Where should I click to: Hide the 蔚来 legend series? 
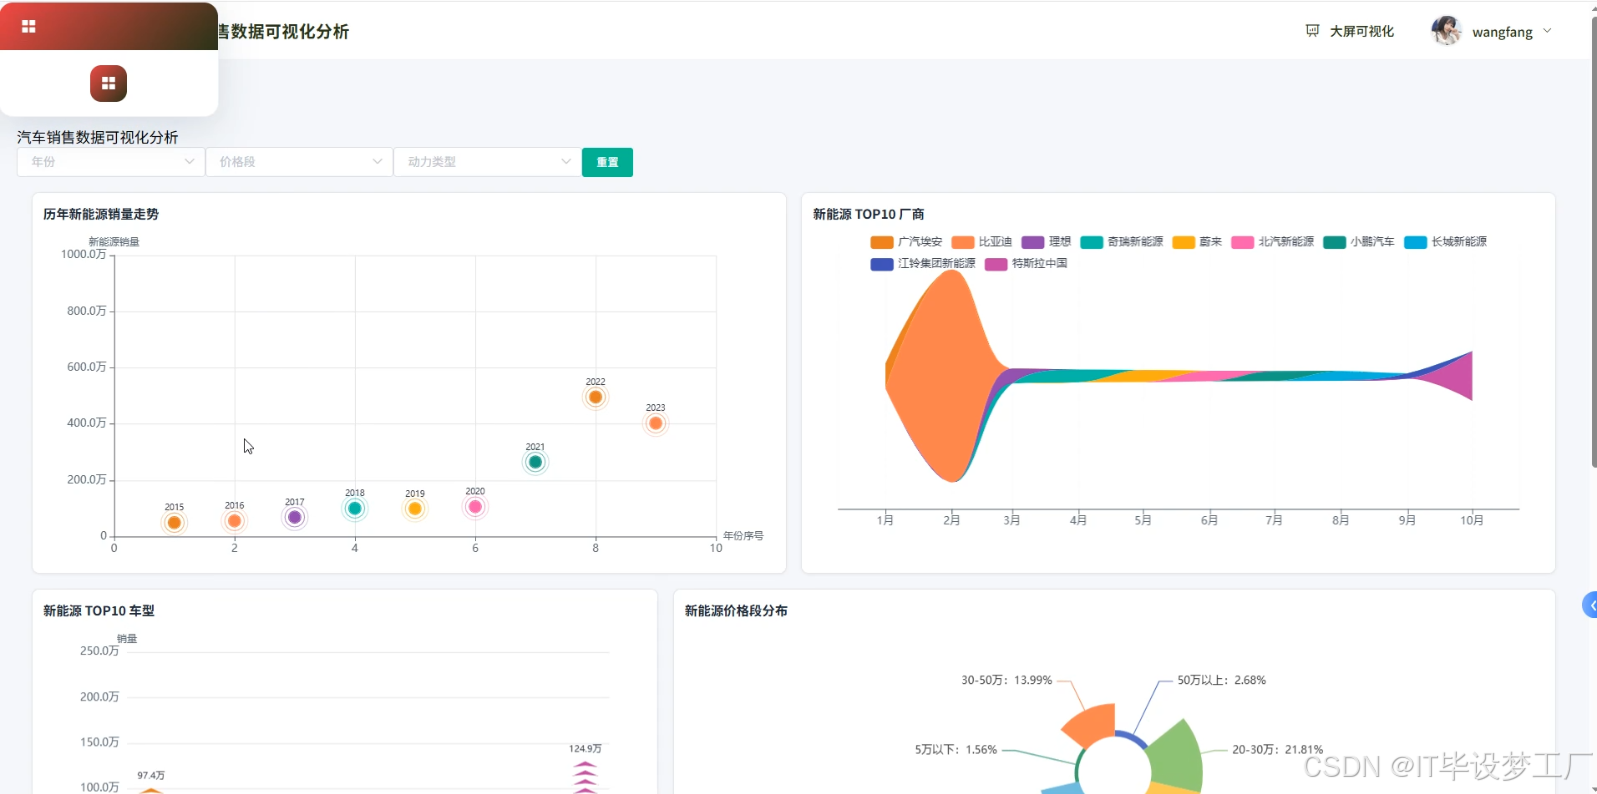1197,242
